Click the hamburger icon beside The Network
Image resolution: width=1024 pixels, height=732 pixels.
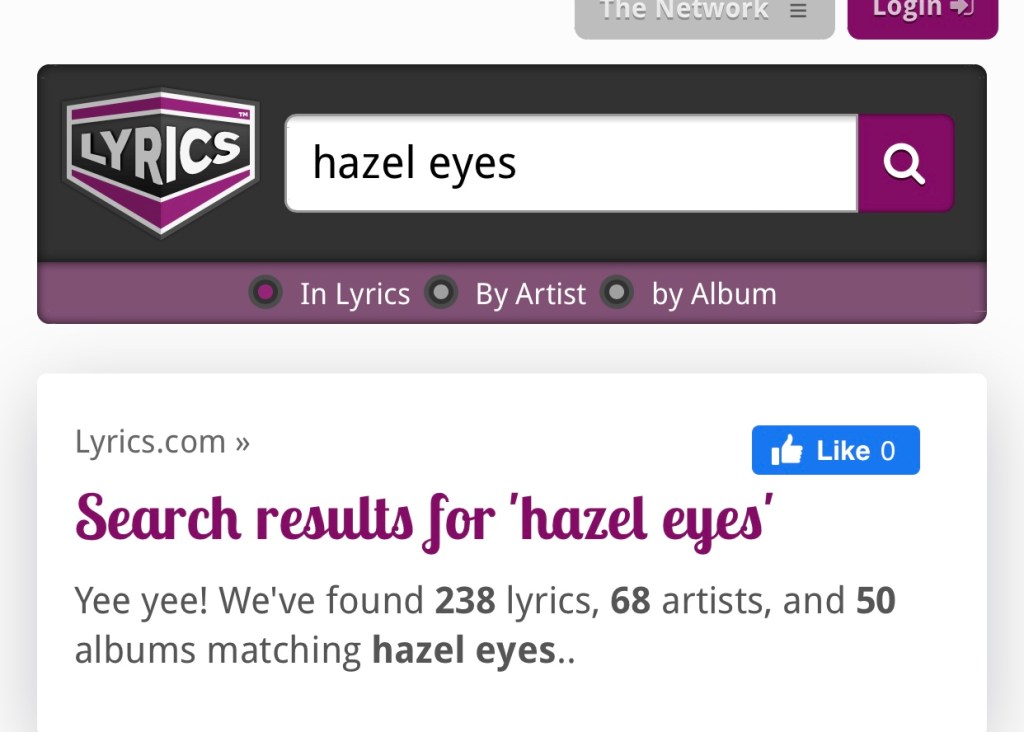797,11
